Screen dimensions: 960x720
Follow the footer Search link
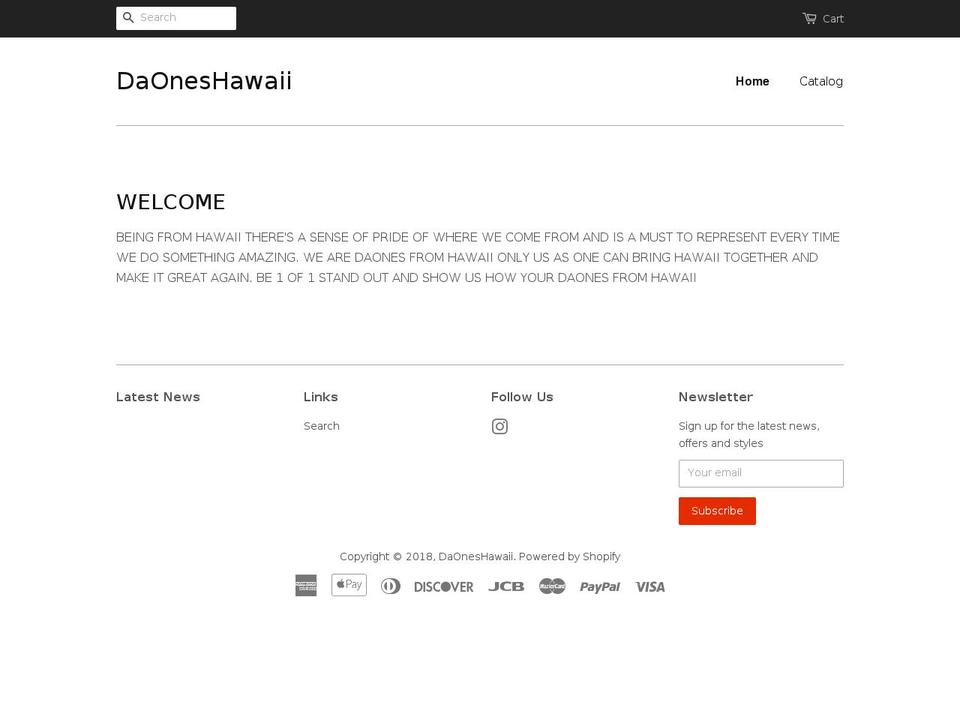tap(321, 426)
